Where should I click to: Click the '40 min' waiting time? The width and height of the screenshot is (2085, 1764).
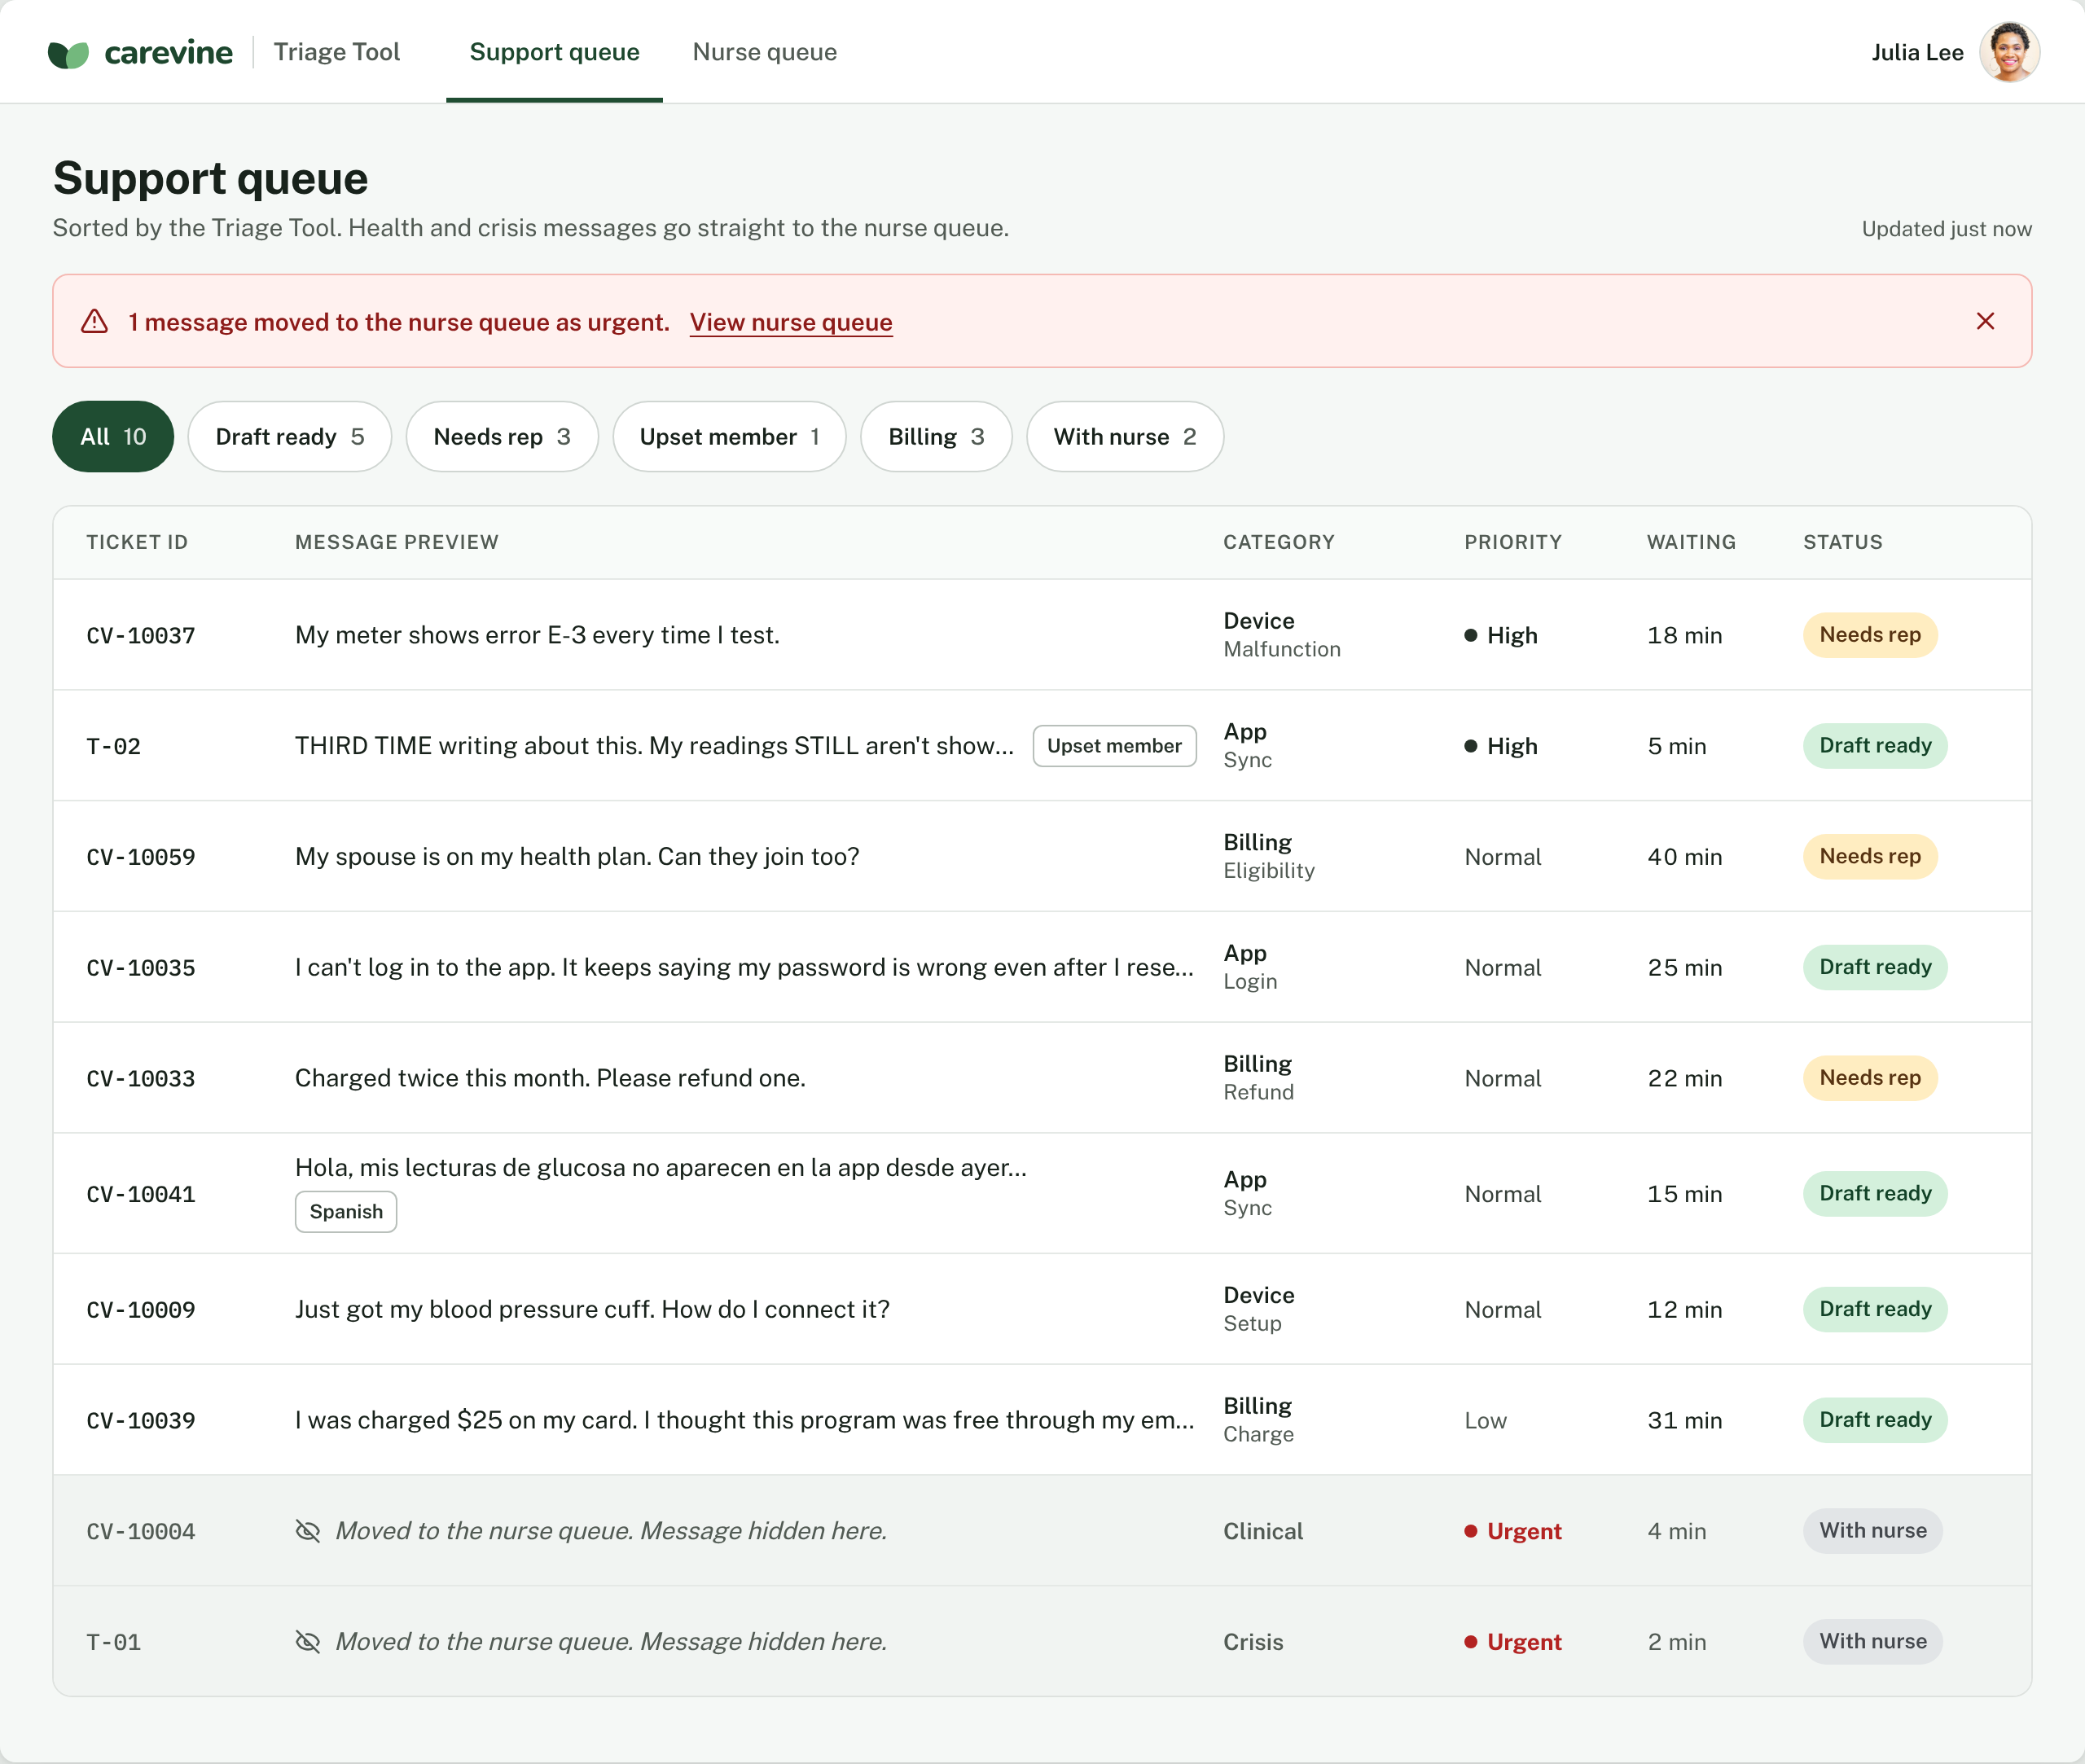click(1685, 857)
